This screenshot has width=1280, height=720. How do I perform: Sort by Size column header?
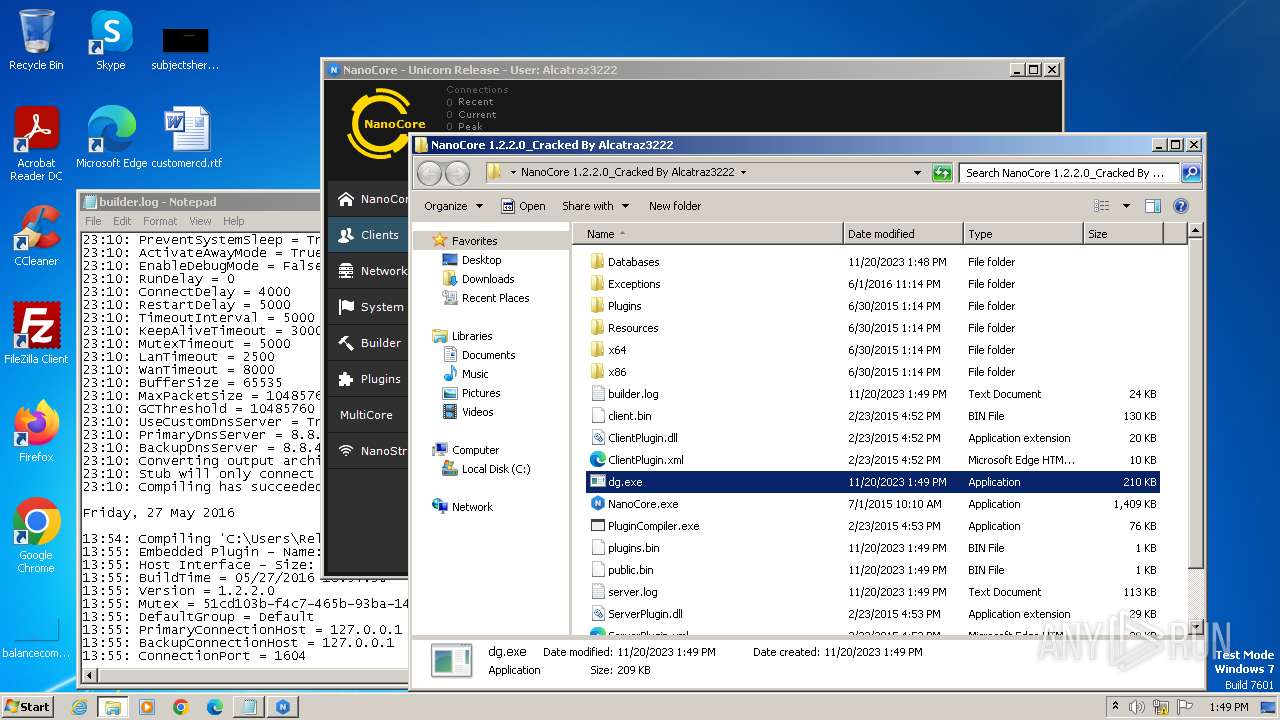(x=1123, y=234)
